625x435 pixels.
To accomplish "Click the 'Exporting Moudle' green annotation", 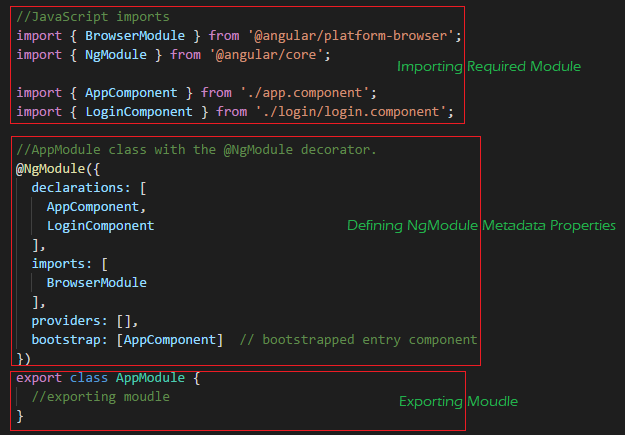I will pyautogui.click(x=458, y=402).
